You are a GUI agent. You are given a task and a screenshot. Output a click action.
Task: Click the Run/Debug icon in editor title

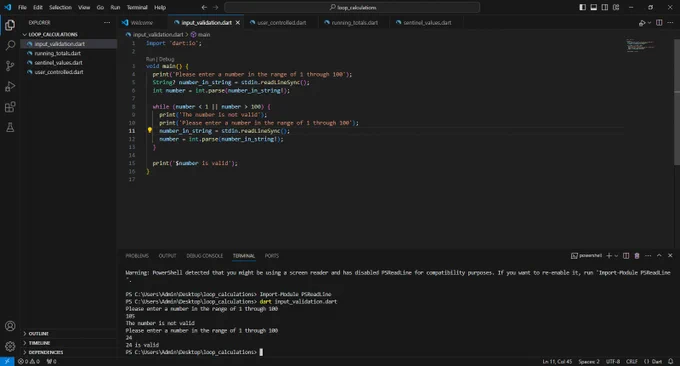(x=642, y=23)
